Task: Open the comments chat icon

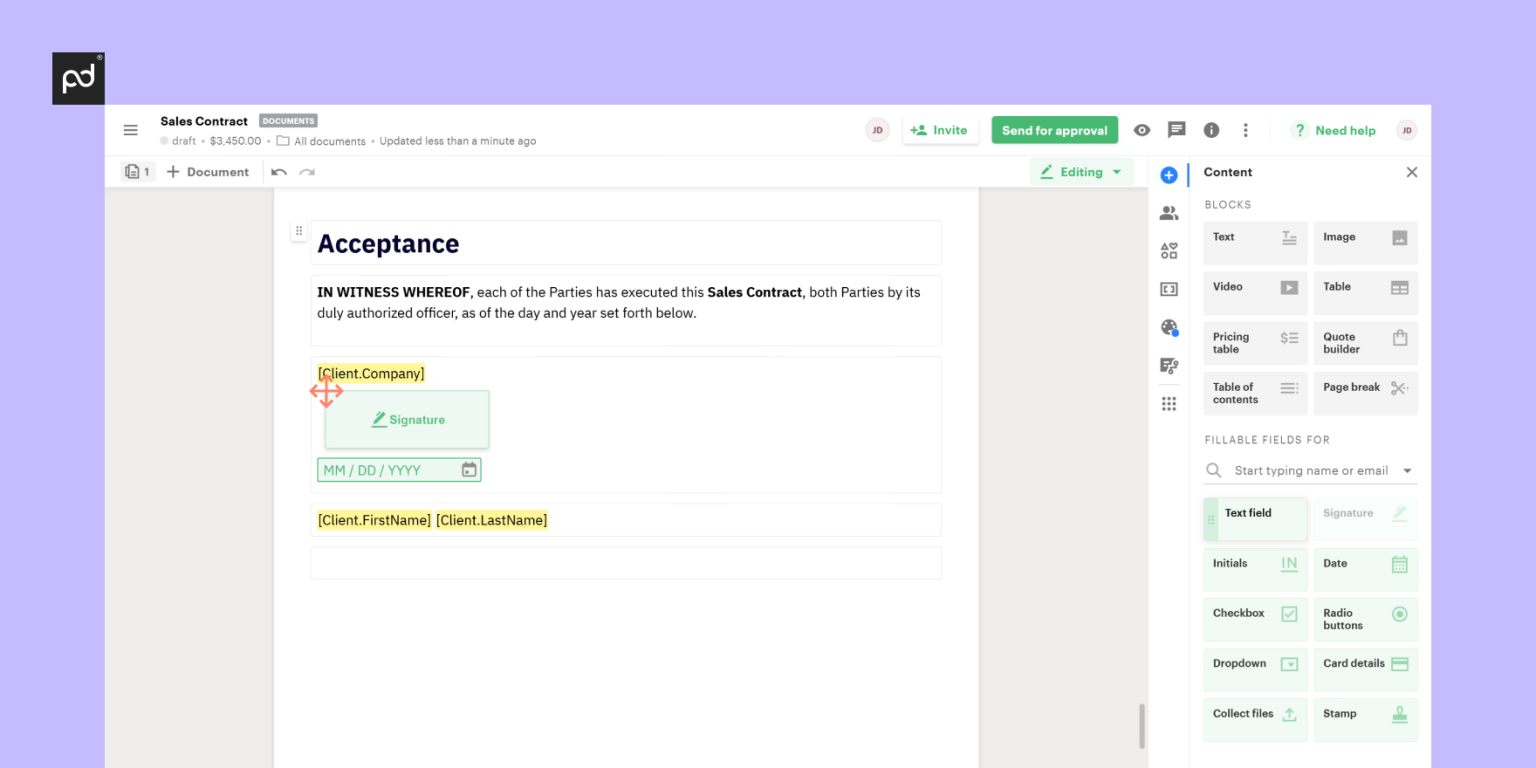Action: (1177, 130)
